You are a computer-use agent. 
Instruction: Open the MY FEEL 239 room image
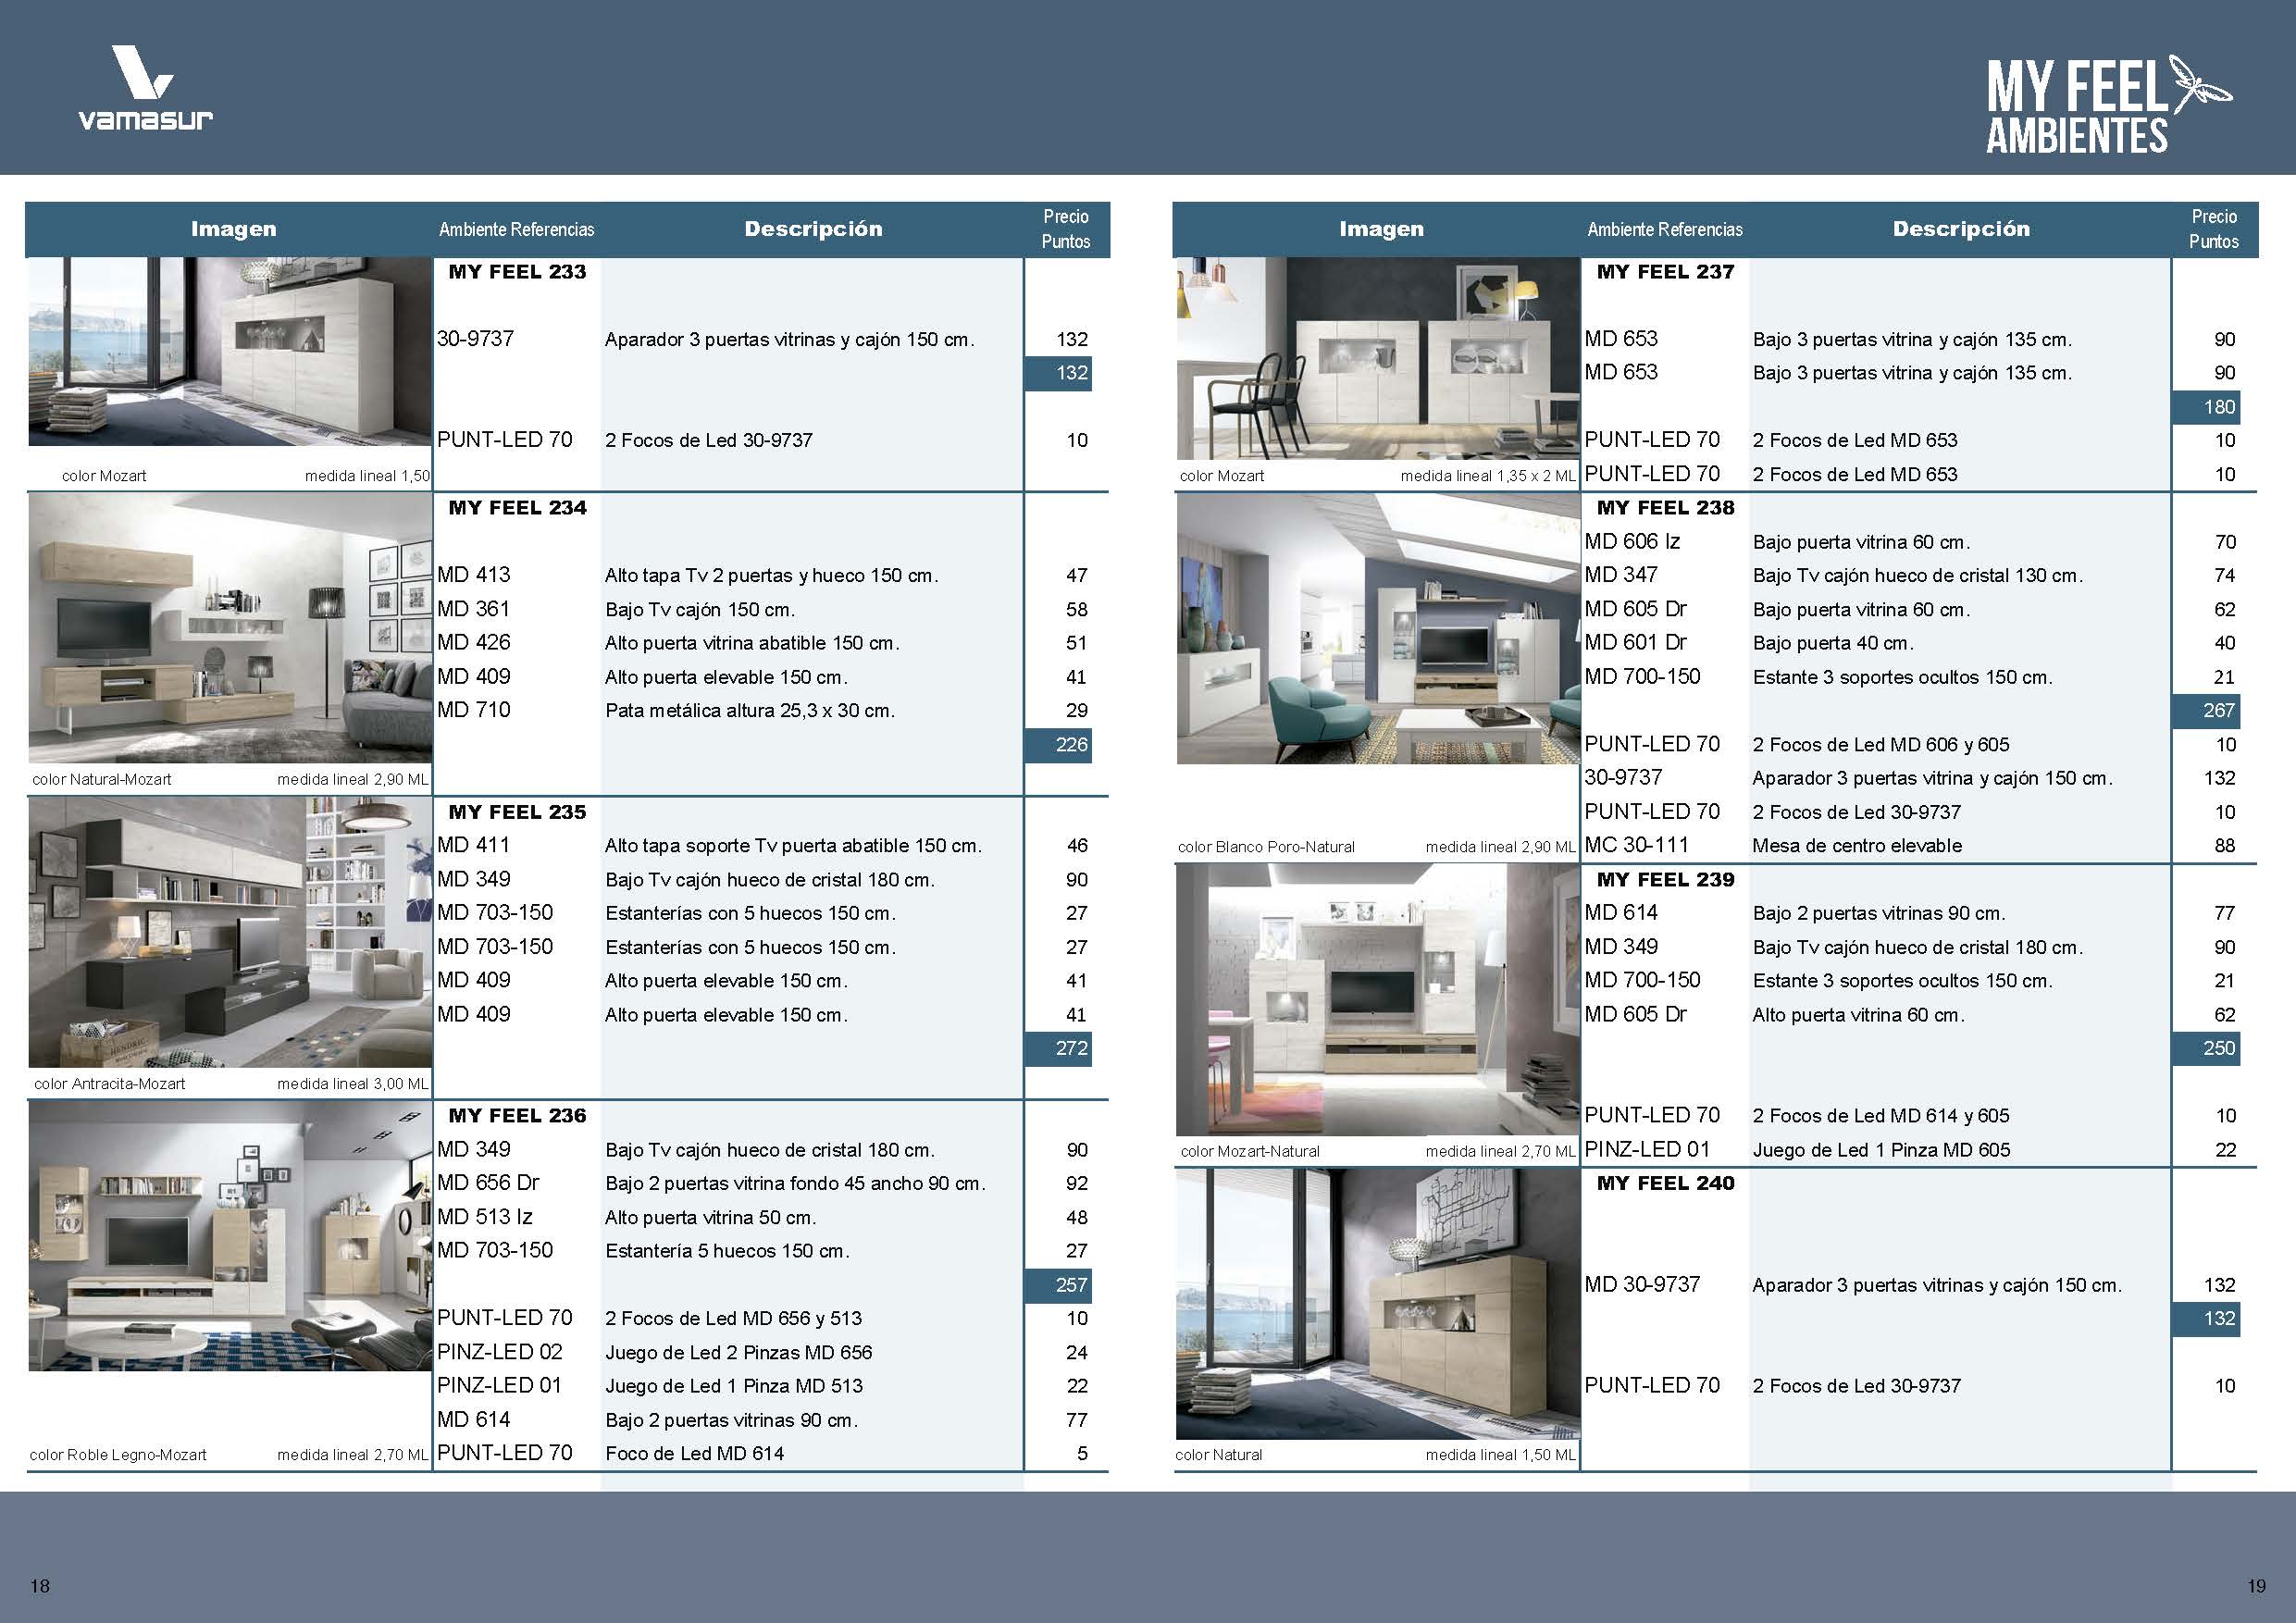pyautogui.click(x=1378, y=1000)
